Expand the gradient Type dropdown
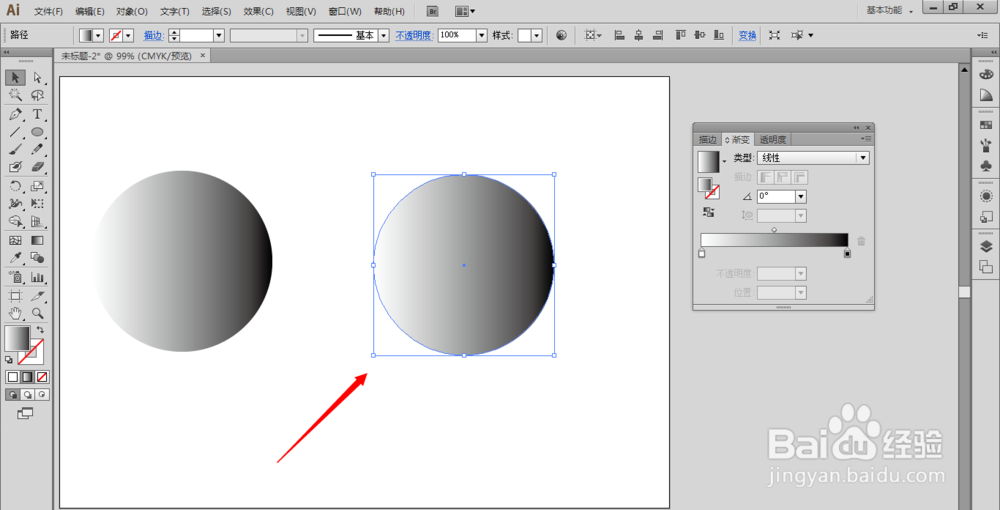Viewport: 1000px width, 510px height. 864,158
